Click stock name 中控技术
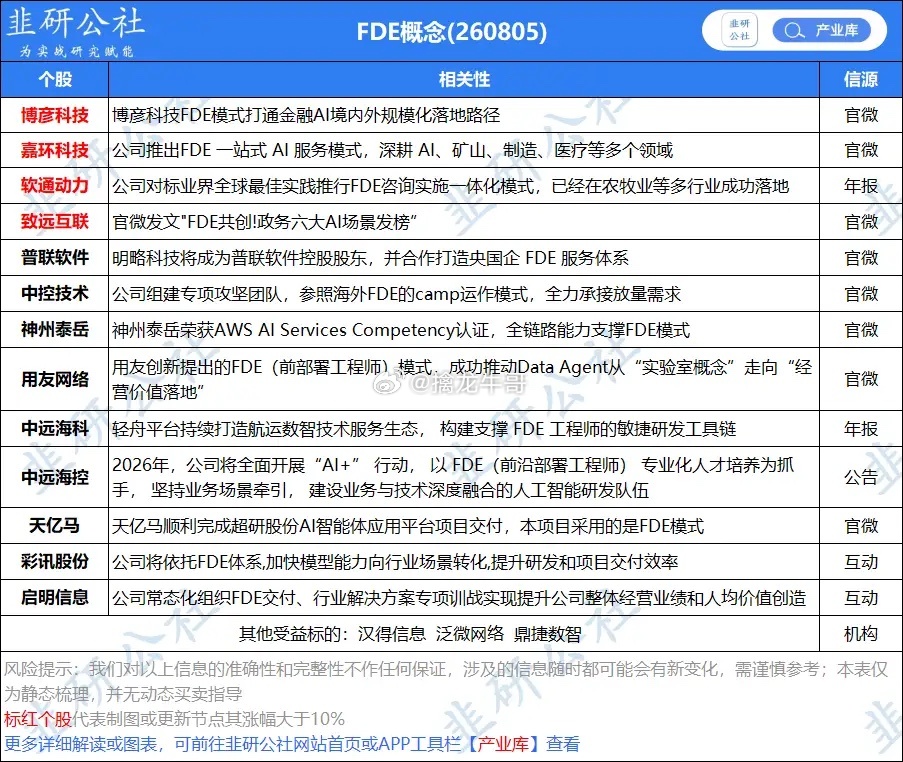903x762 pixels. (x=55, y=294)
